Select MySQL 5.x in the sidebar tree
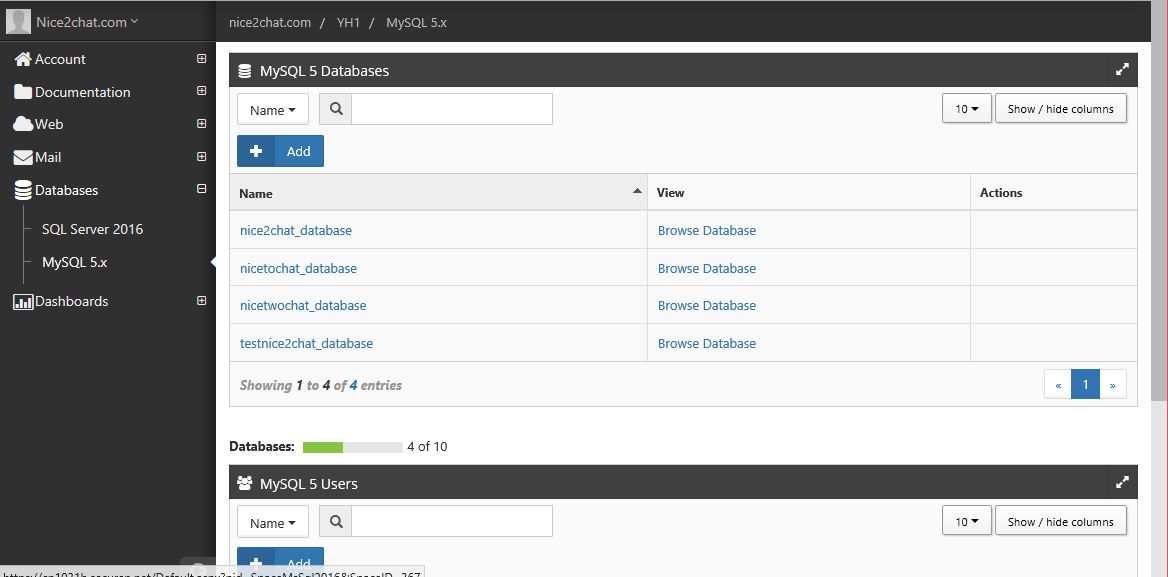This screenshot has height=577, width=1168. (x=74, y=263)
